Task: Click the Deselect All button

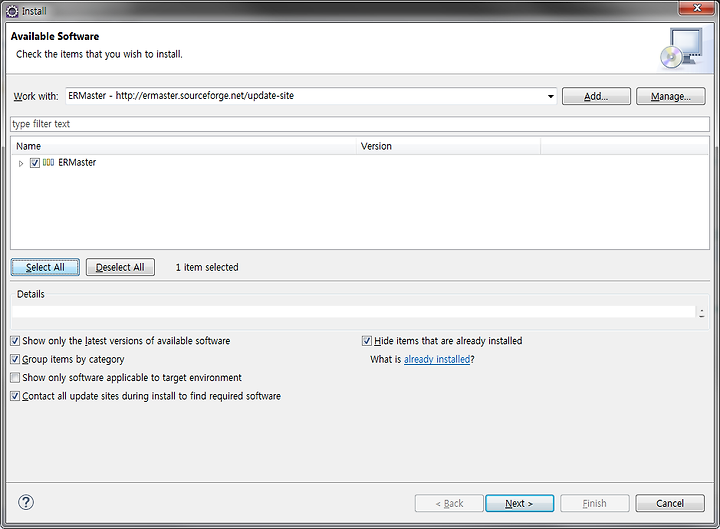Action: click(x=120, y=267)
